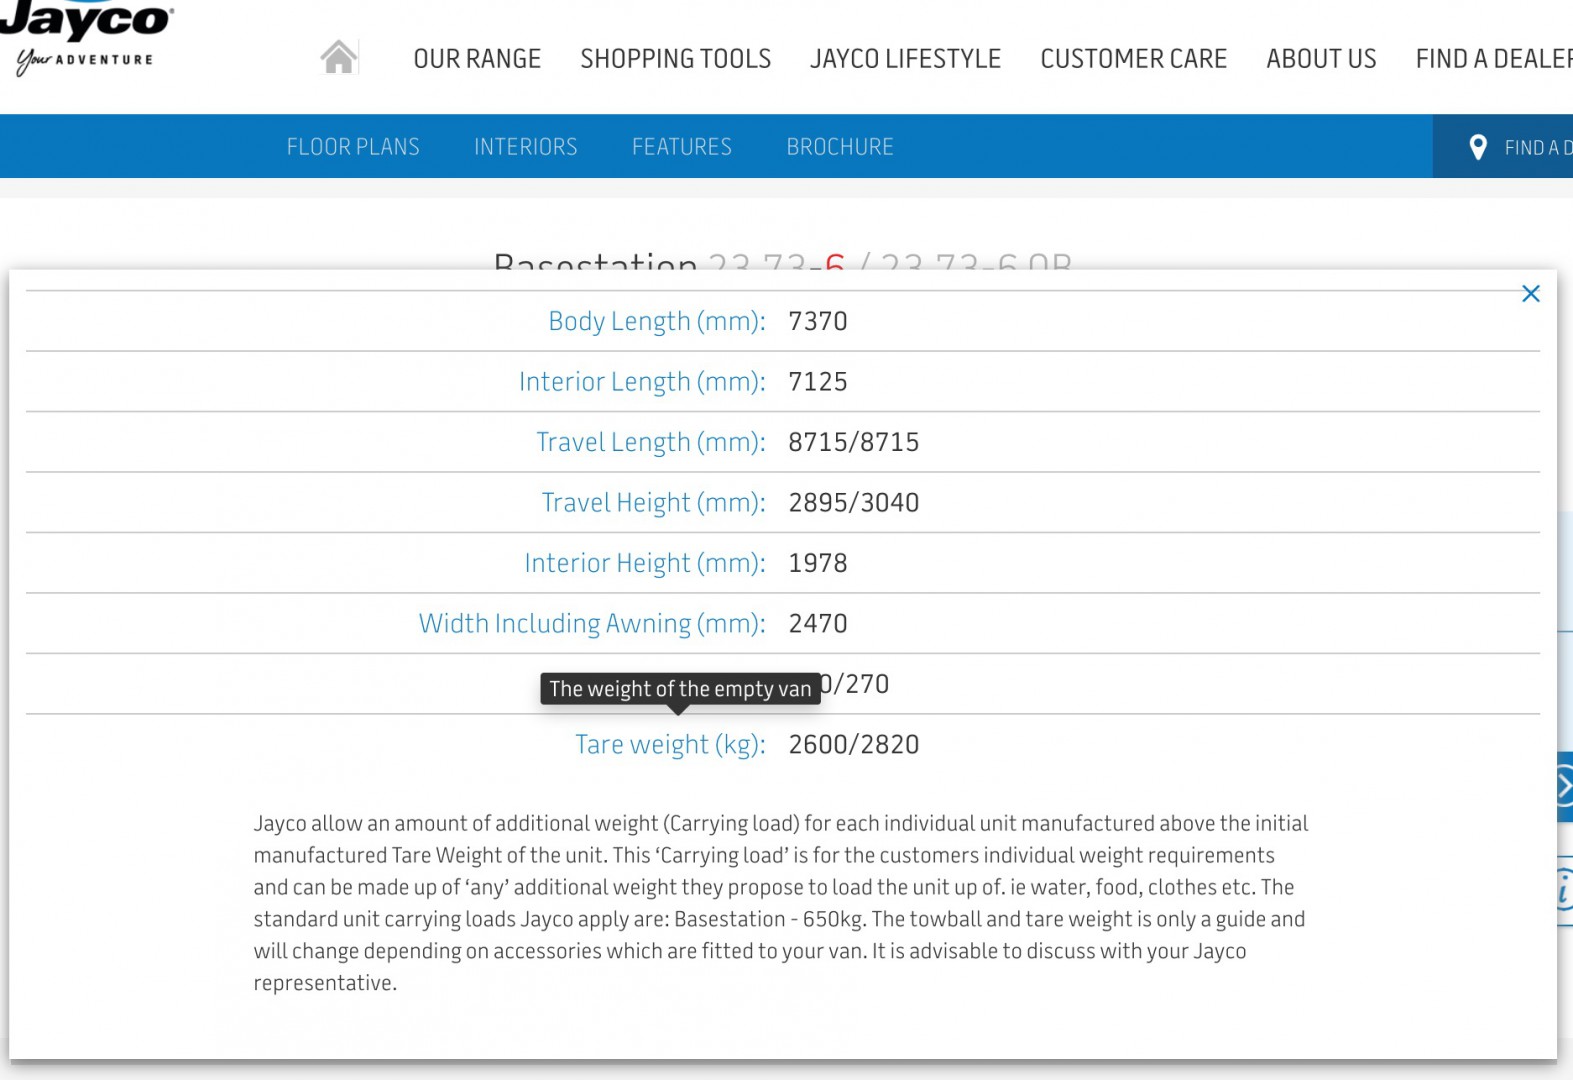1573x1080 pixels.
Task: Click the home icon in navigation
Action: 339,58
